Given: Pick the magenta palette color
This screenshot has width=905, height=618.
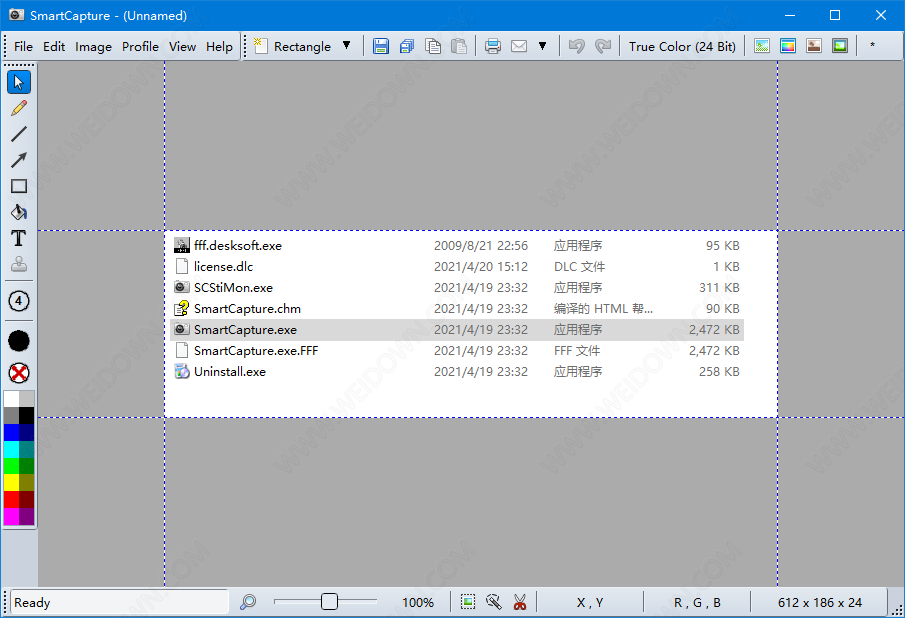Looking at the screenshot, I should coord(11,516).
